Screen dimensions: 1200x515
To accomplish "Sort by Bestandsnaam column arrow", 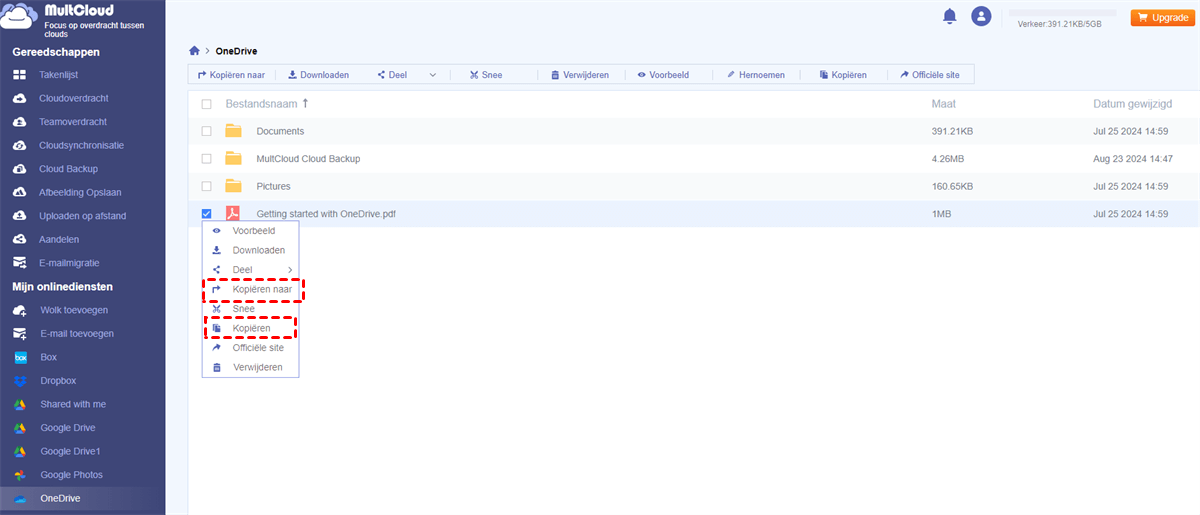I will click(x=305, y=103).
